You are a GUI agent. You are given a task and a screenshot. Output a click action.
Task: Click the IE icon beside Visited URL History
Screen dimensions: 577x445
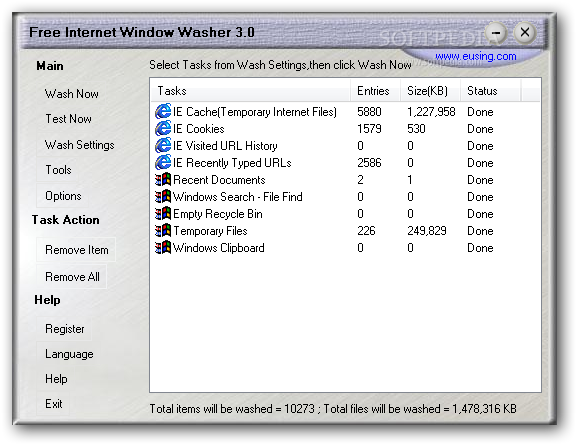163,145
